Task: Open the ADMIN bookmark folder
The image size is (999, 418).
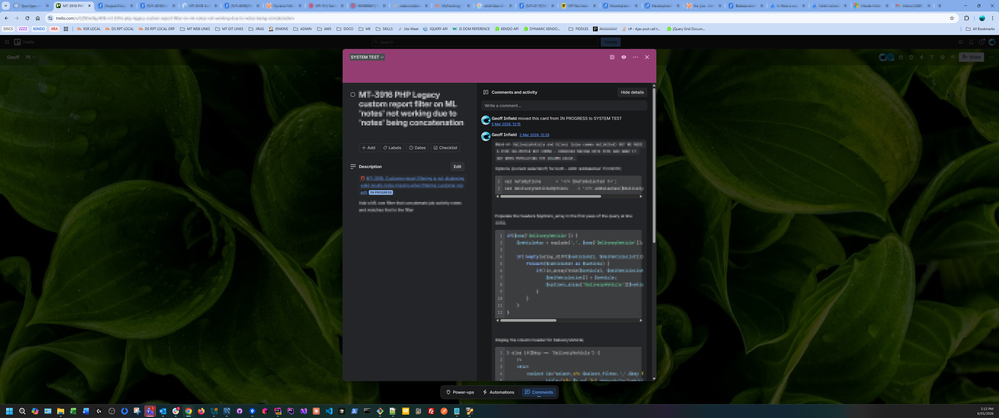Action: [x=303, y=29]
